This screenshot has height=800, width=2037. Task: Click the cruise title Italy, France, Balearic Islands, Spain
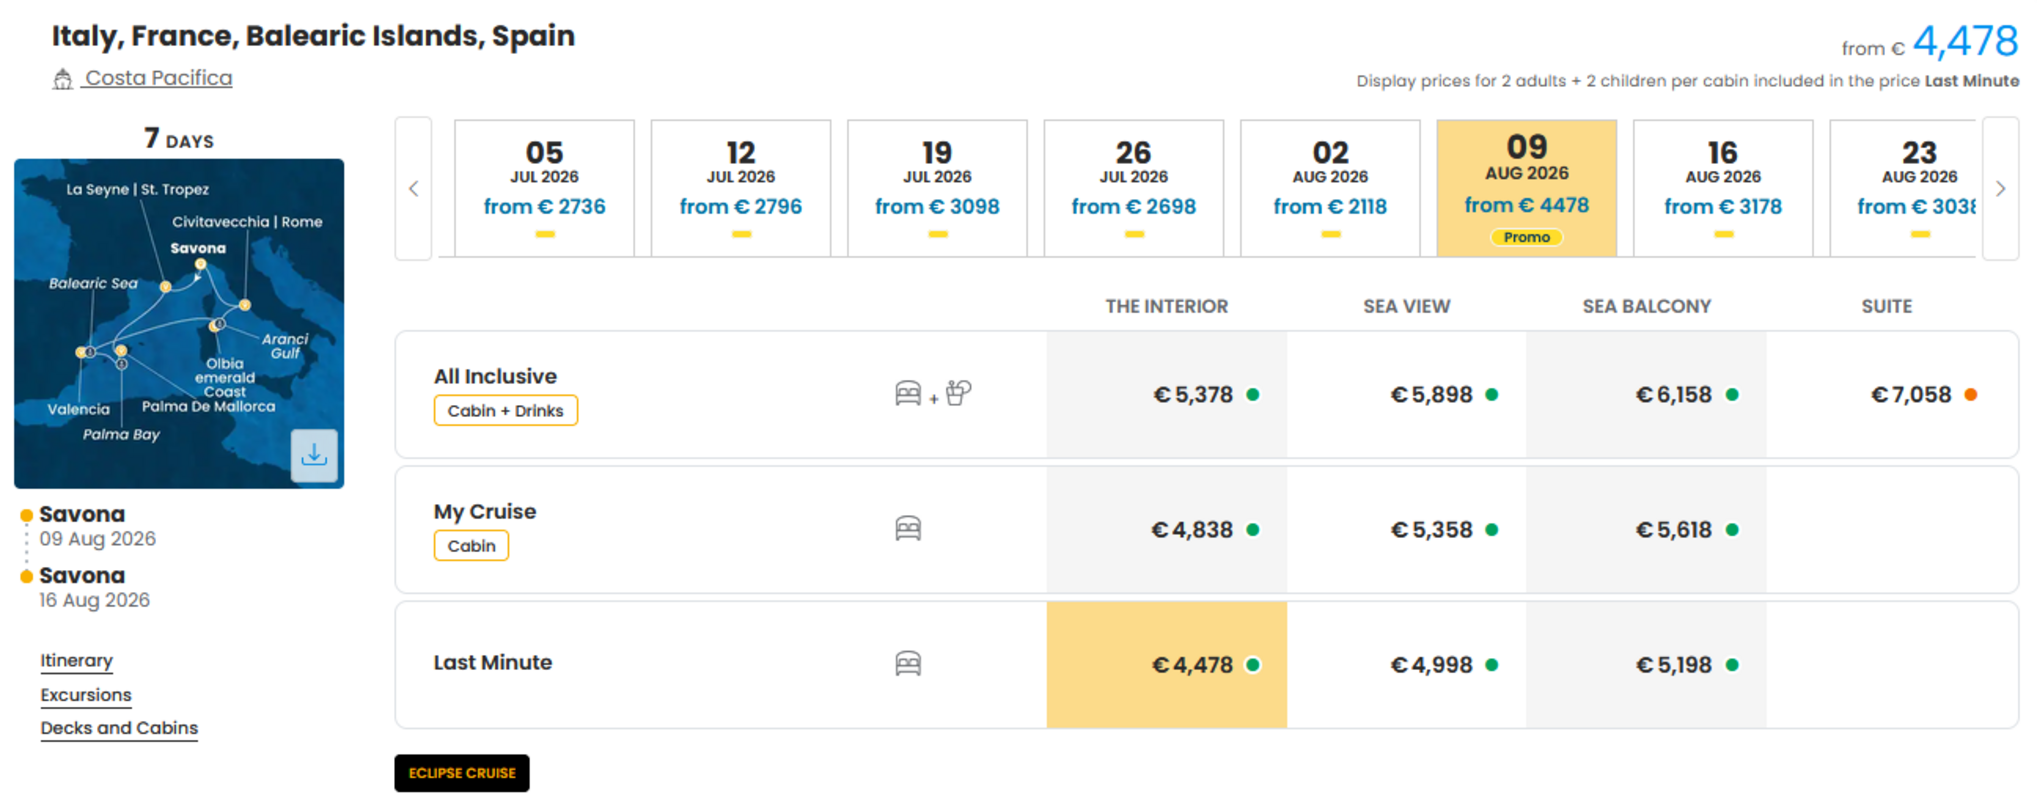[x=313, y=36]
